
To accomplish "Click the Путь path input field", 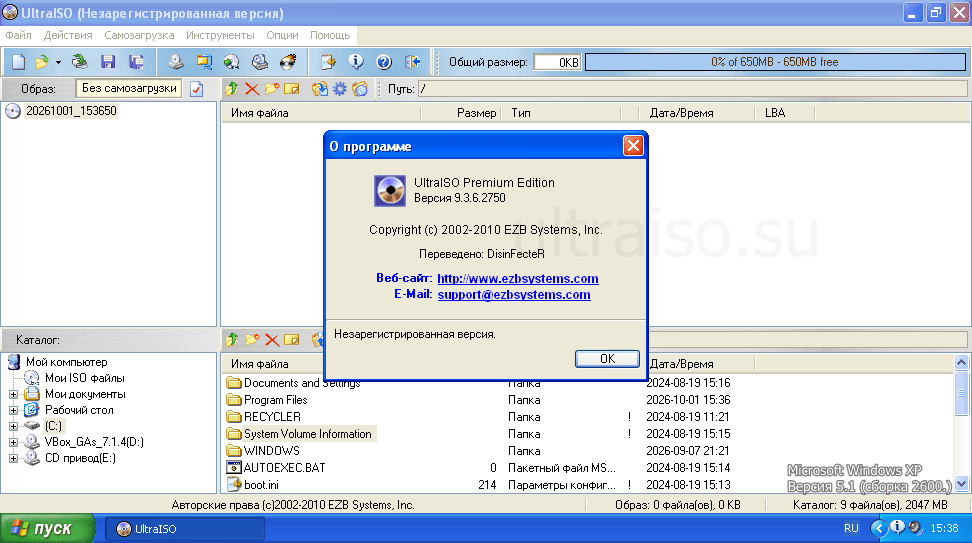I will (x=692, y=89).
